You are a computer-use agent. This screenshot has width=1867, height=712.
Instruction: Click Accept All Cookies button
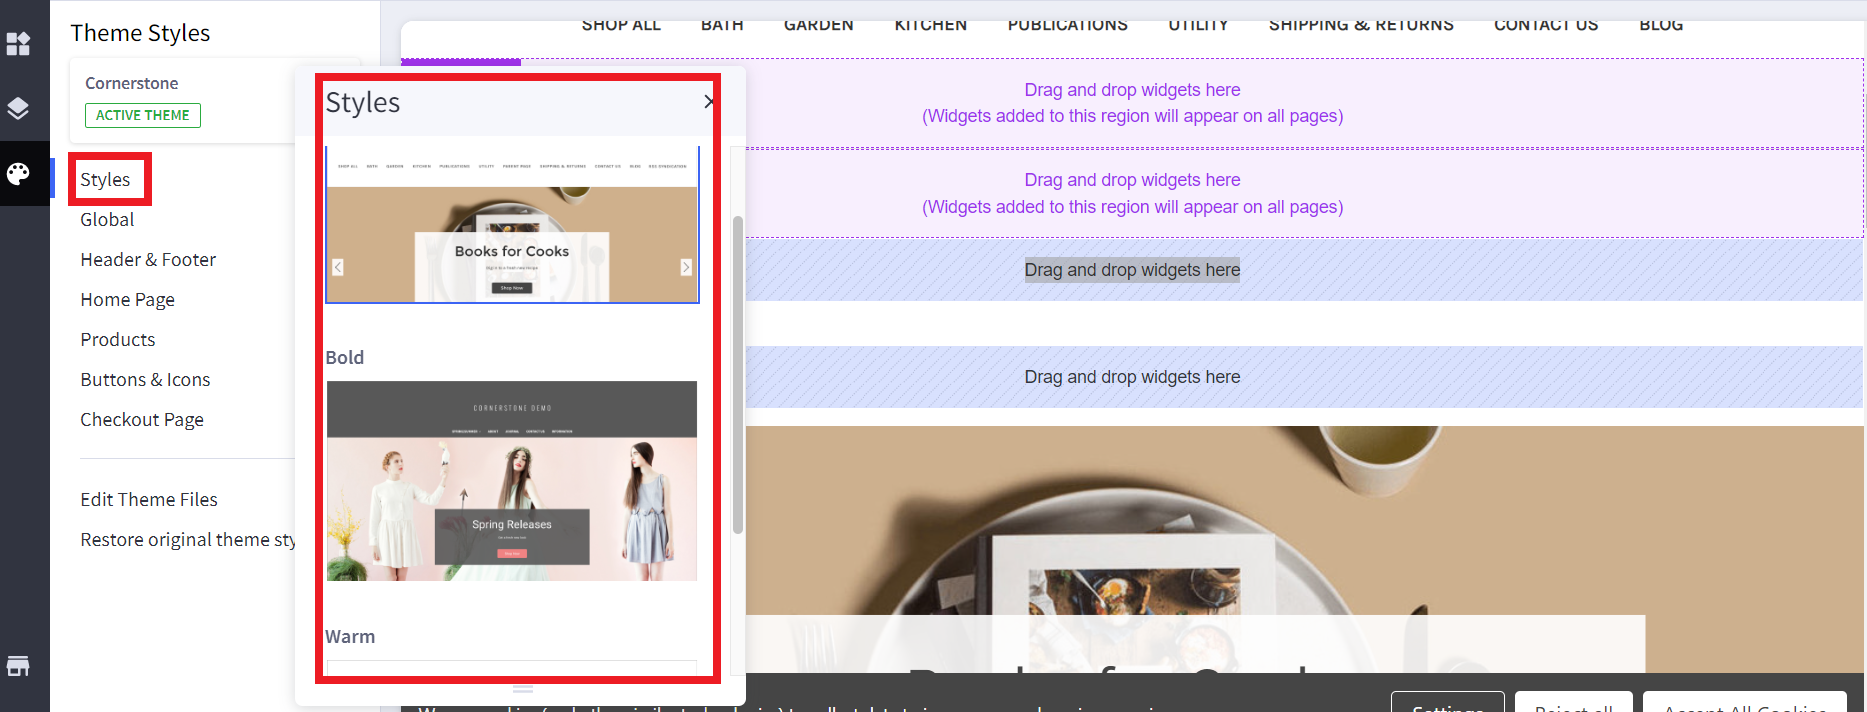coord(1745,702)
